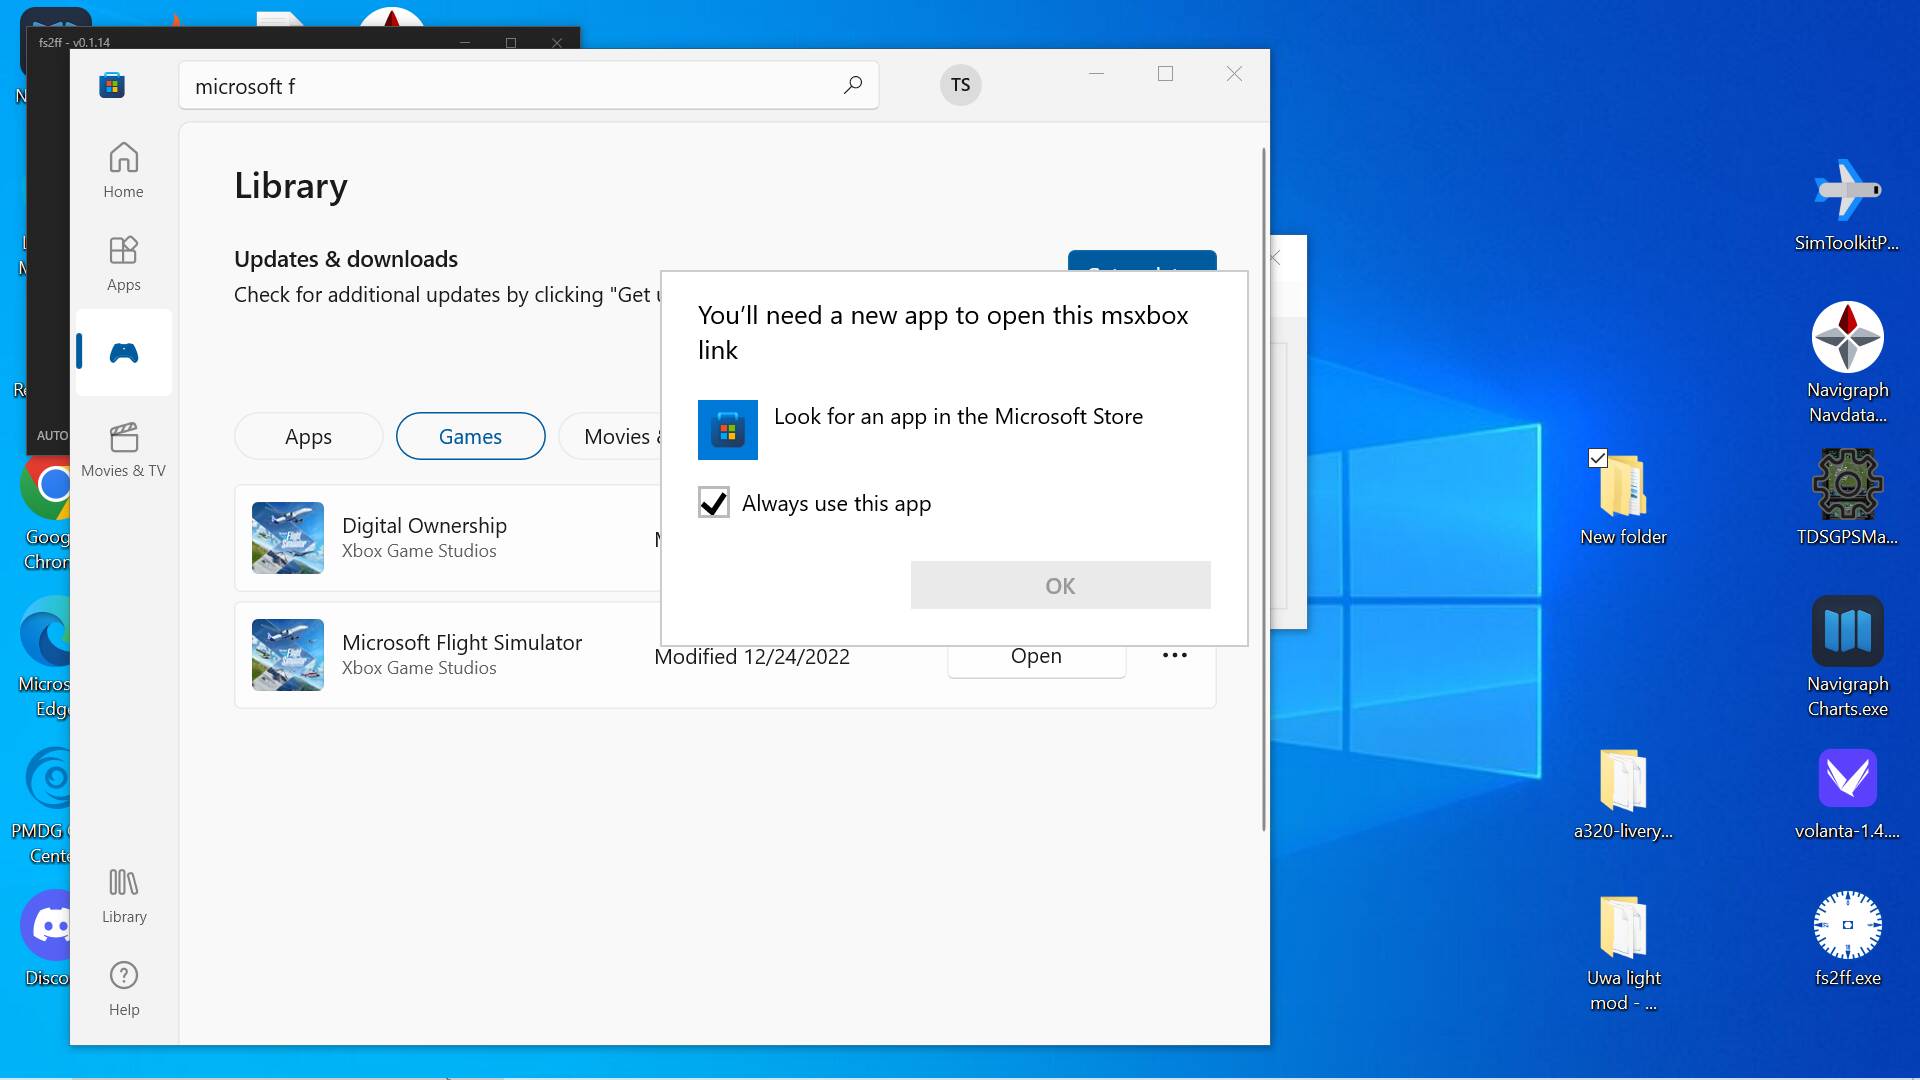Image resolution: width=1920 pixels, height=1080 pixels.
Task: Click the Store search input field
Action: 500,86
